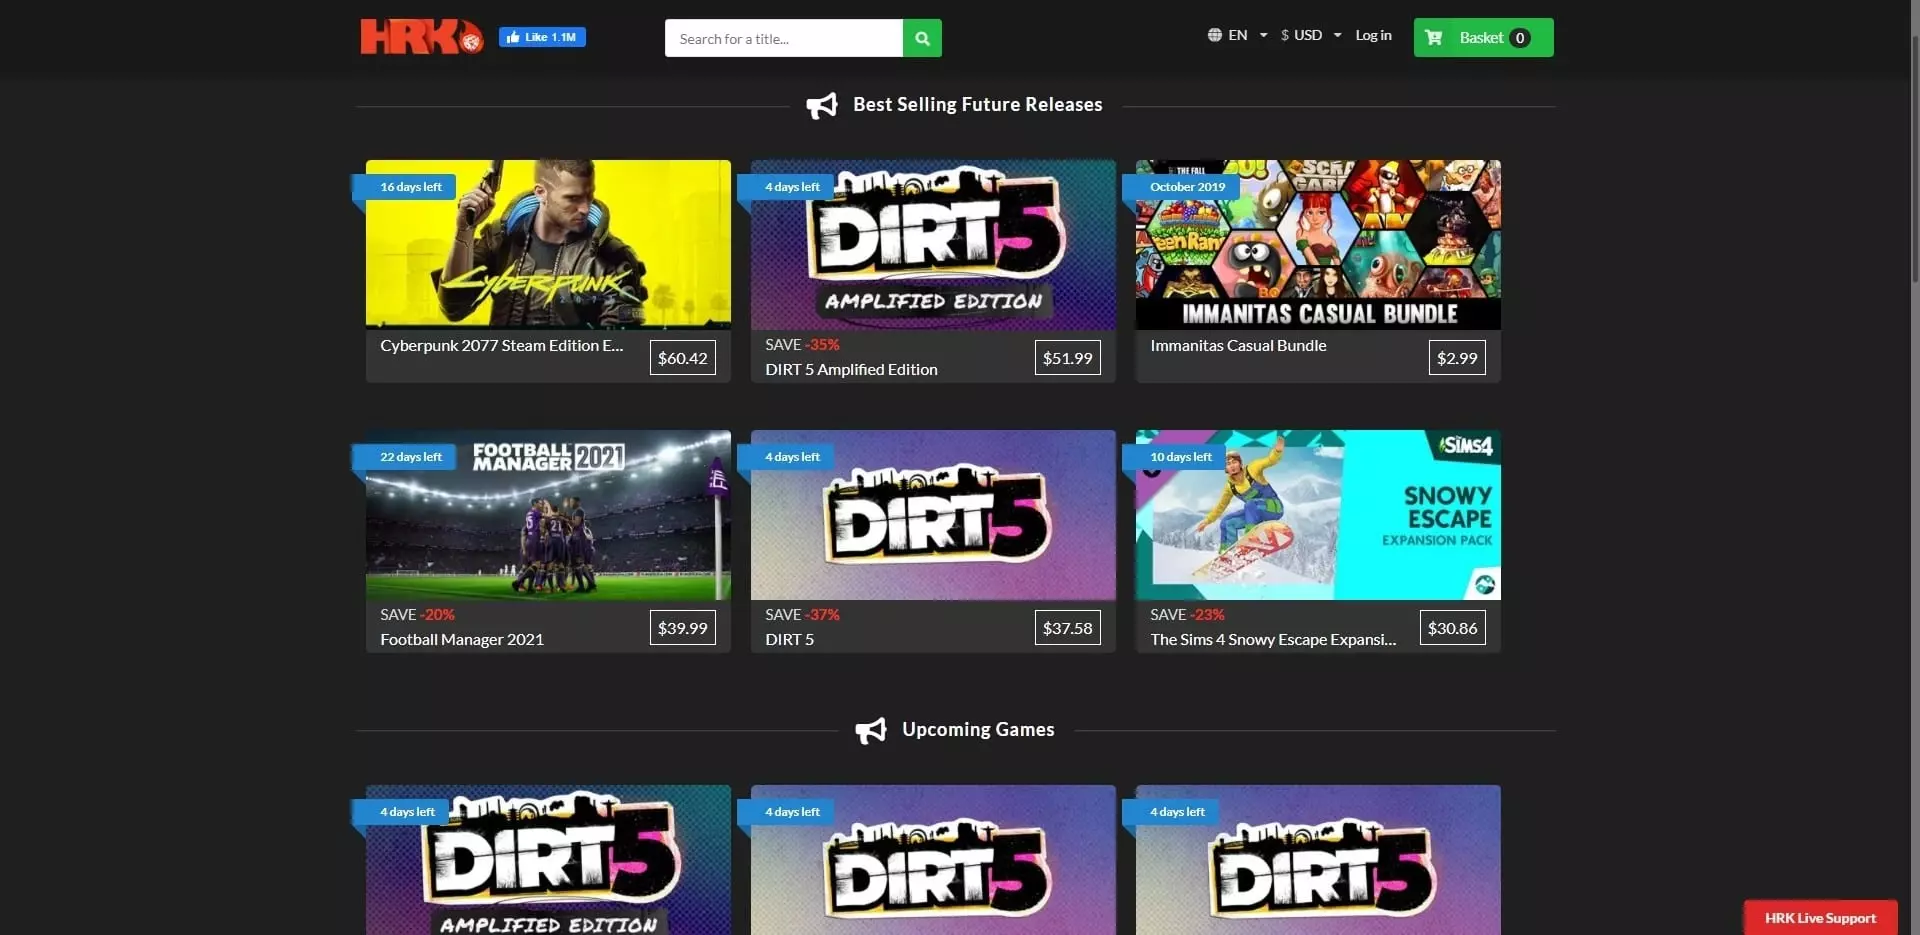This screenshot has width=1920, height=935.
Task: Open the Basket button
Action: (x=1483, y=37)
